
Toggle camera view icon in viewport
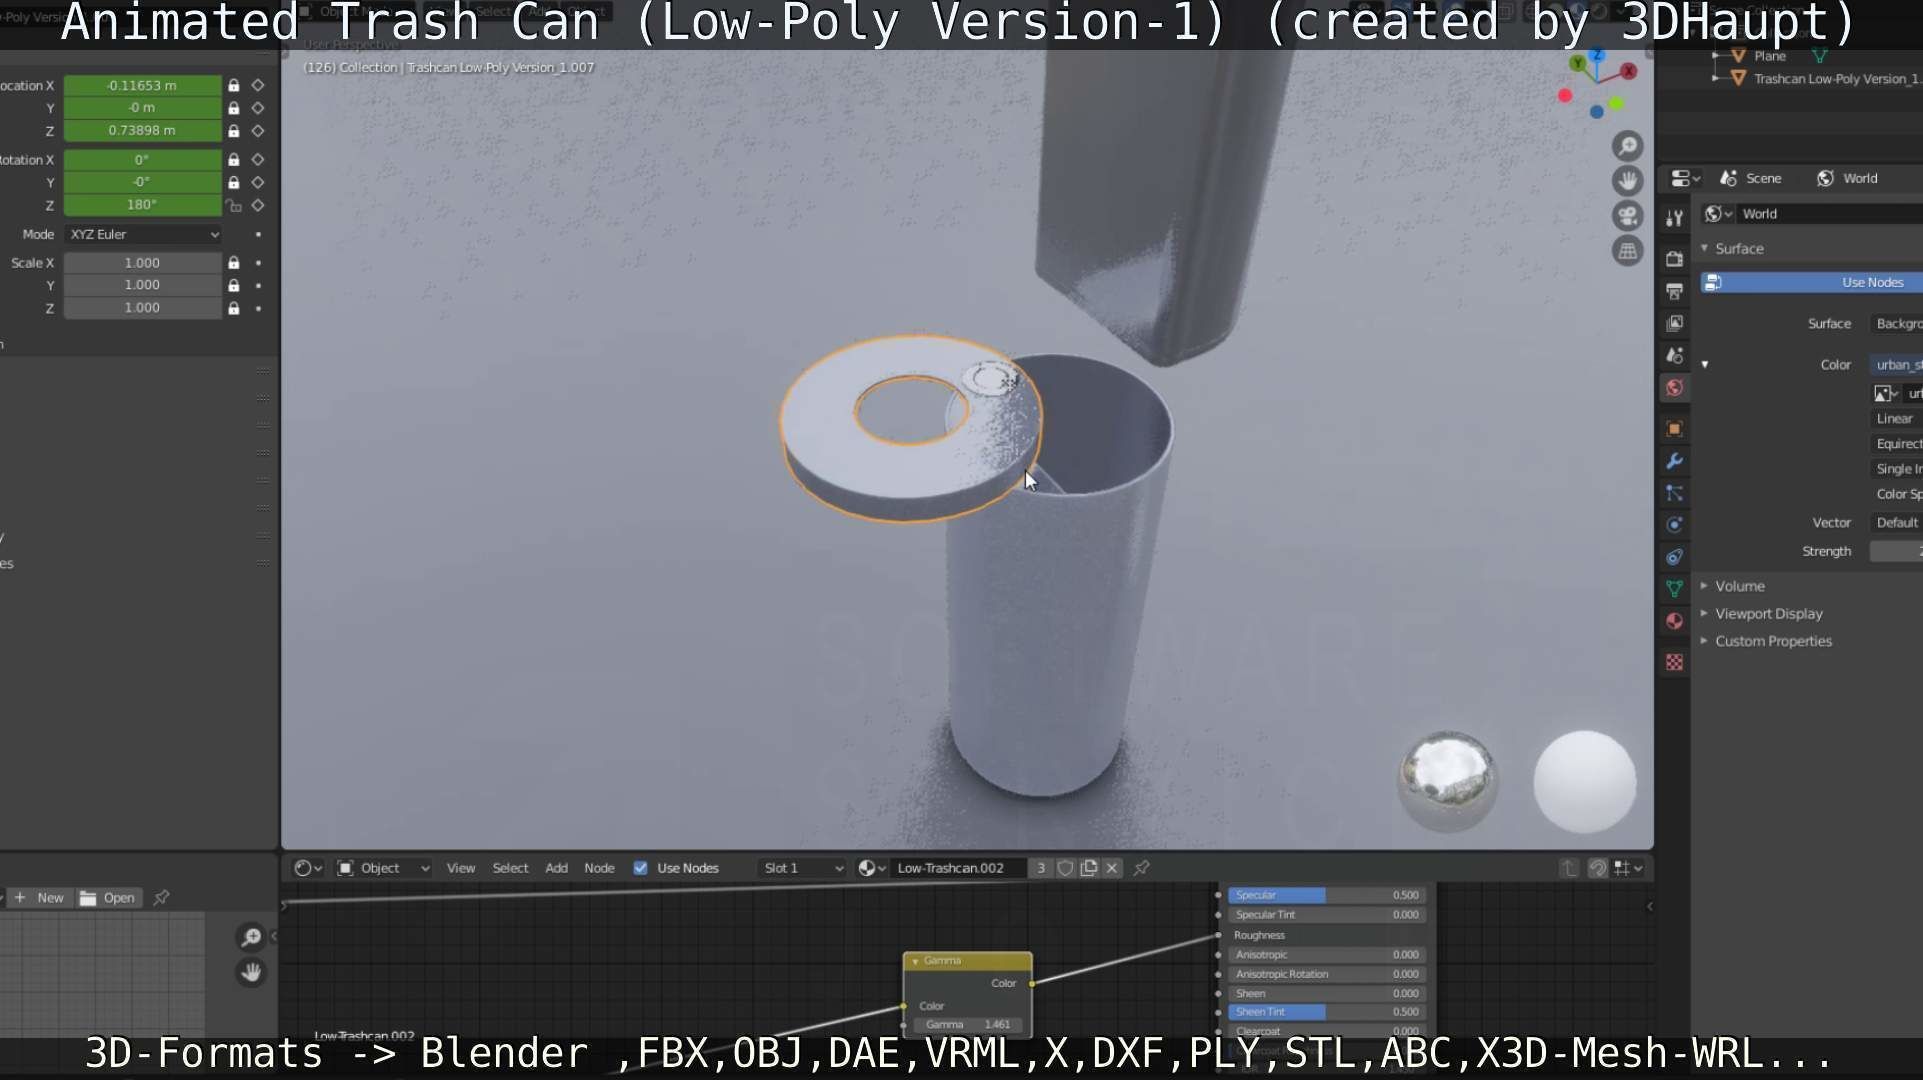(x=1628, y=216)
